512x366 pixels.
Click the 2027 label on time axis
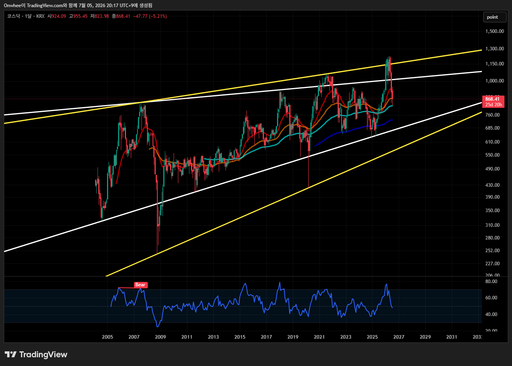coord(399,337)
